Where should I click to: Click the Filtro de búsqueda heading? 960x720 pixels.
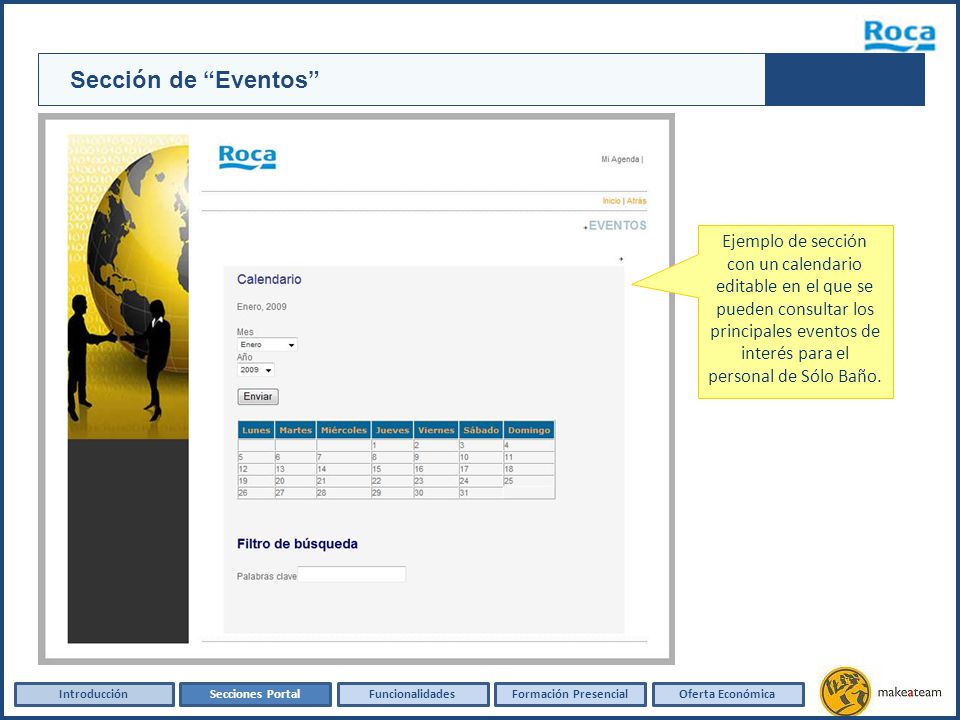click(x=297, y=544)
